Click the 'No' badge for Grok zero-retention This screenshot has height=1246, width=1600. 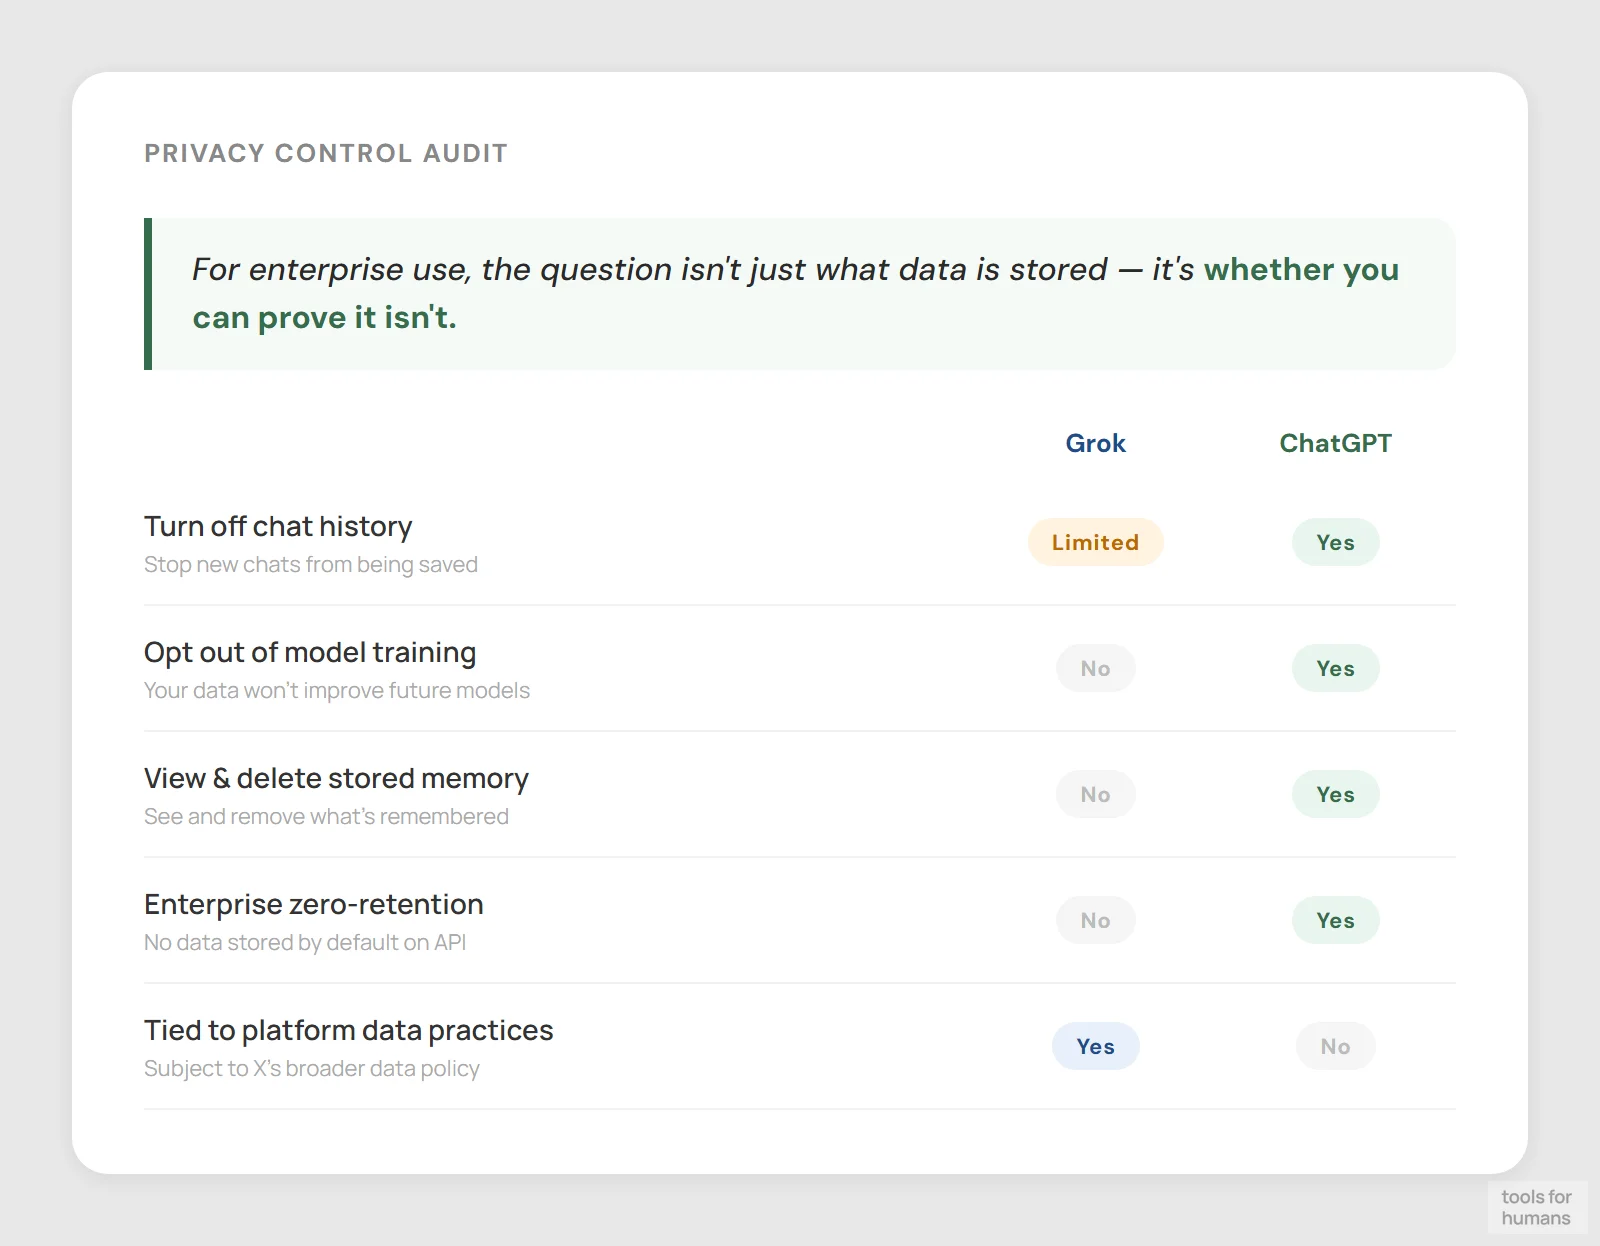point(1096,920)
